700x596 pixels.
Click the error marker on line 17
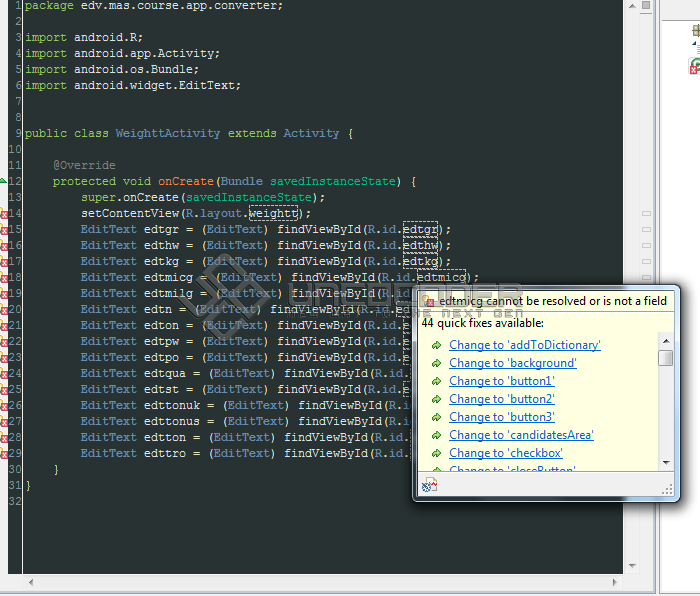[4, 262]
